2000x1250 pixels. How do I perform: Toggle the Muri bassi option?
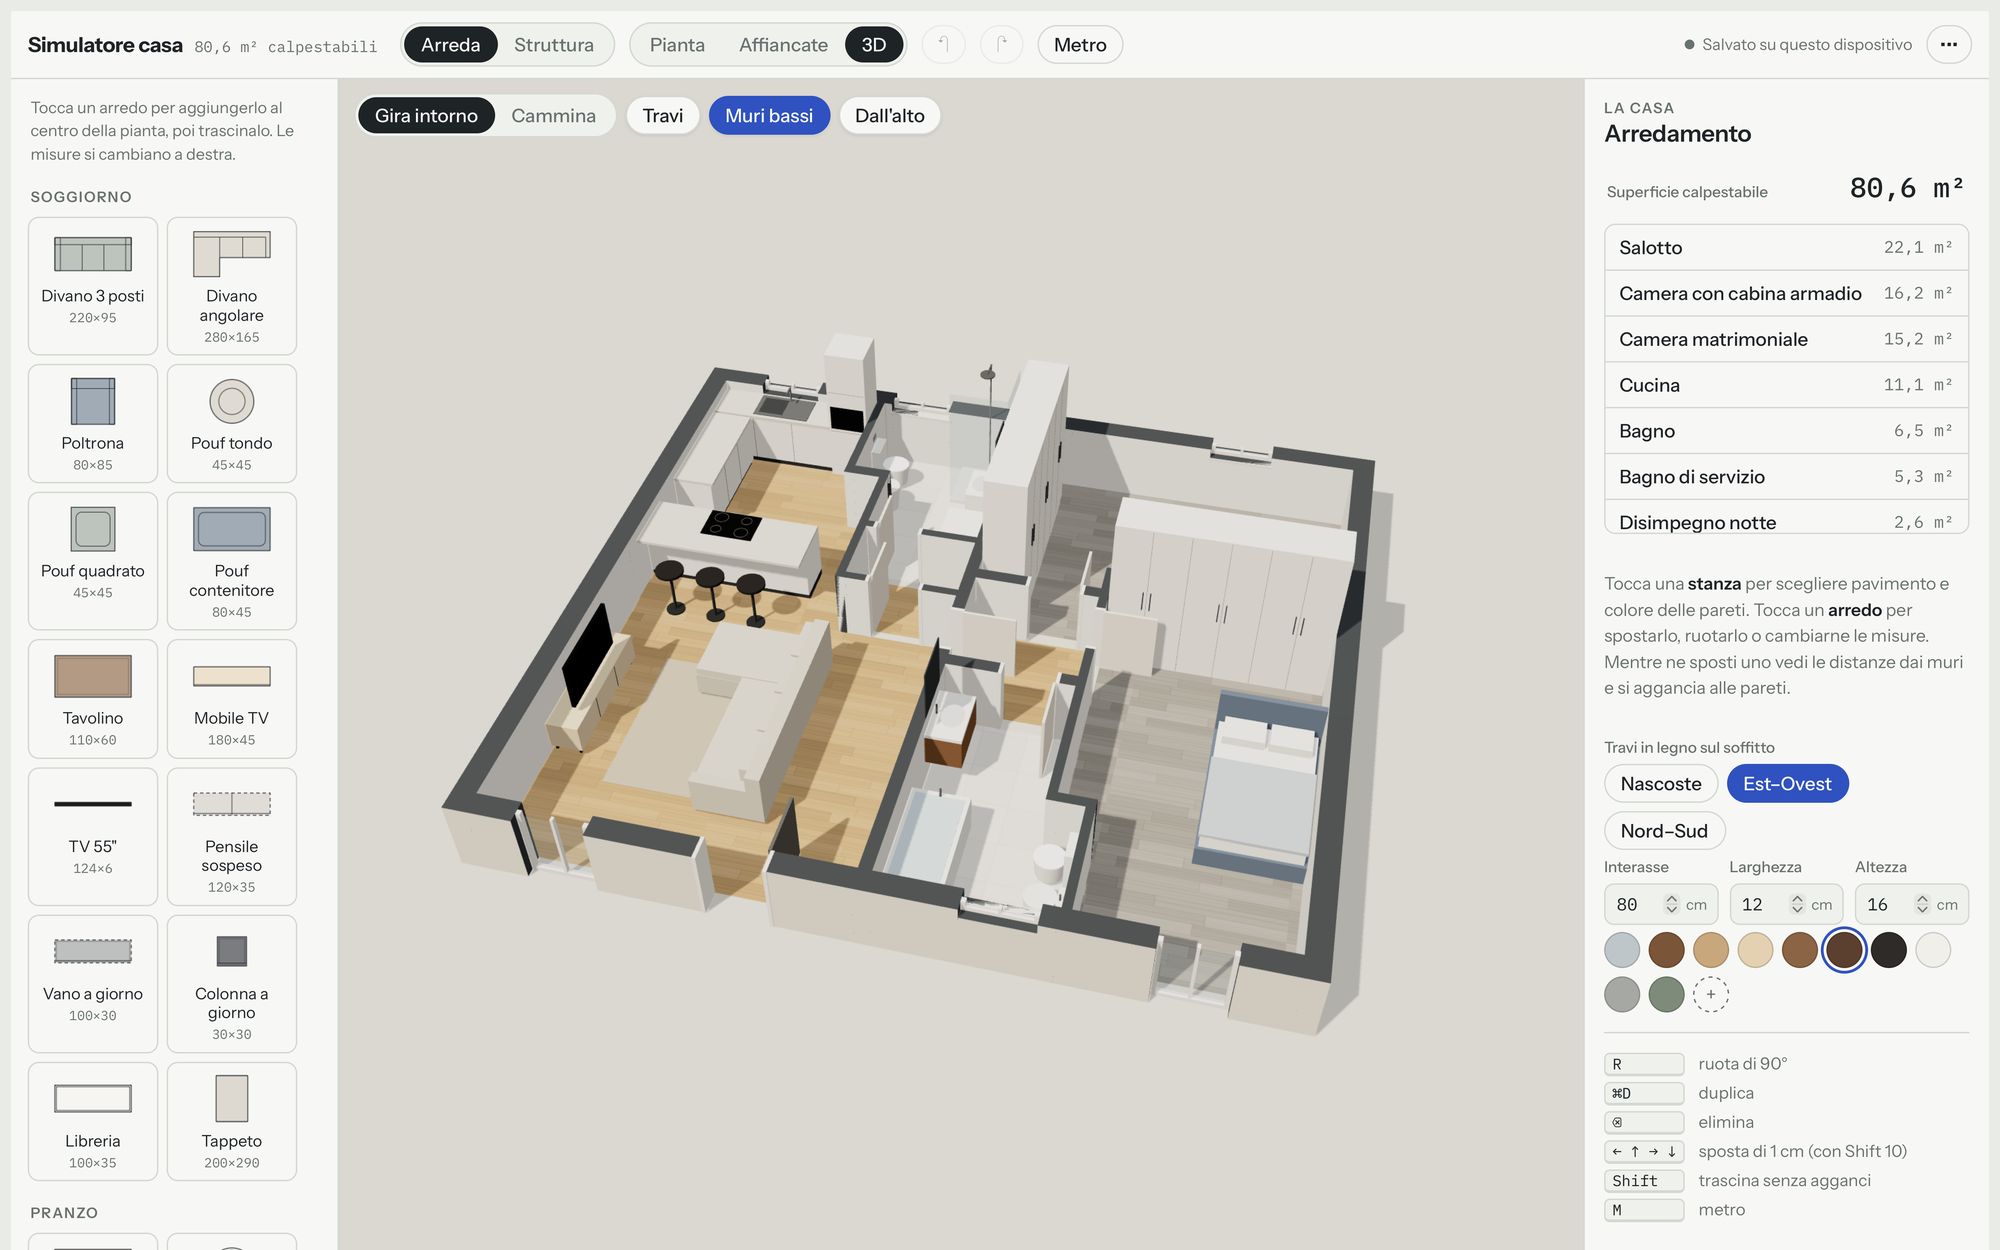[x=769, y=116]
